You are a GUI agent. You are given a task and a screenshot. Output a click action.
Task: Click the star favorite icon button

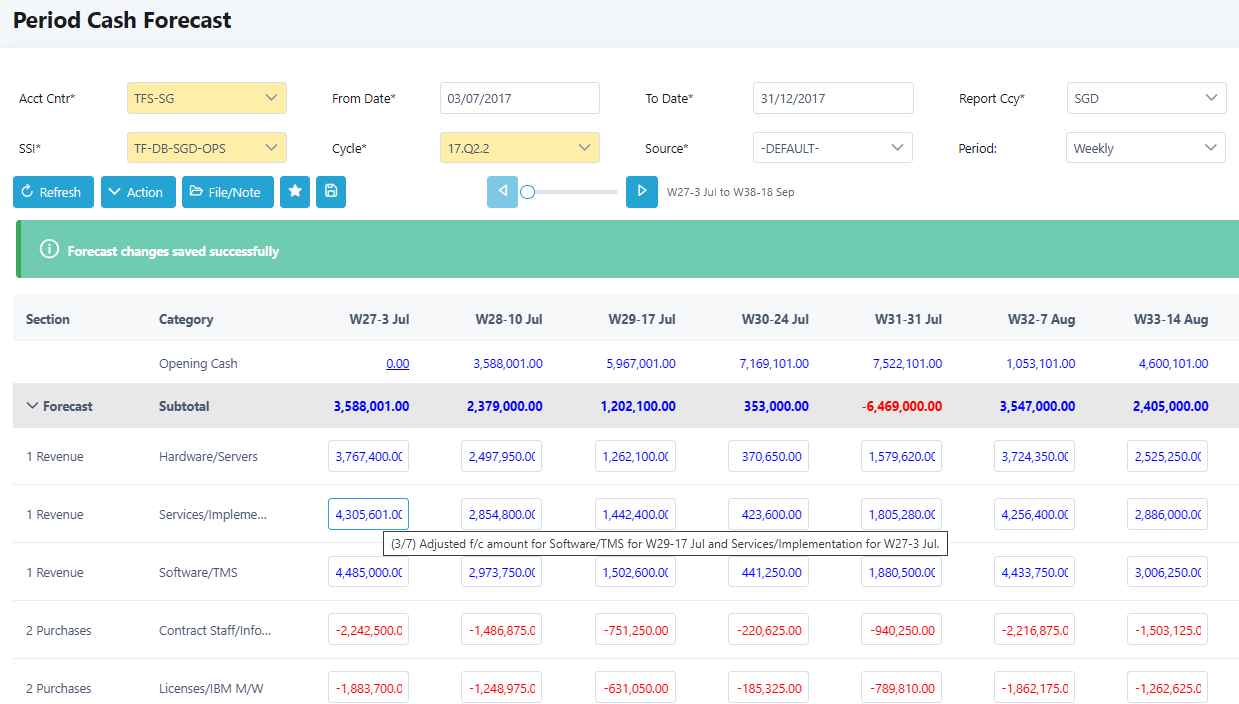click(295, 192)
